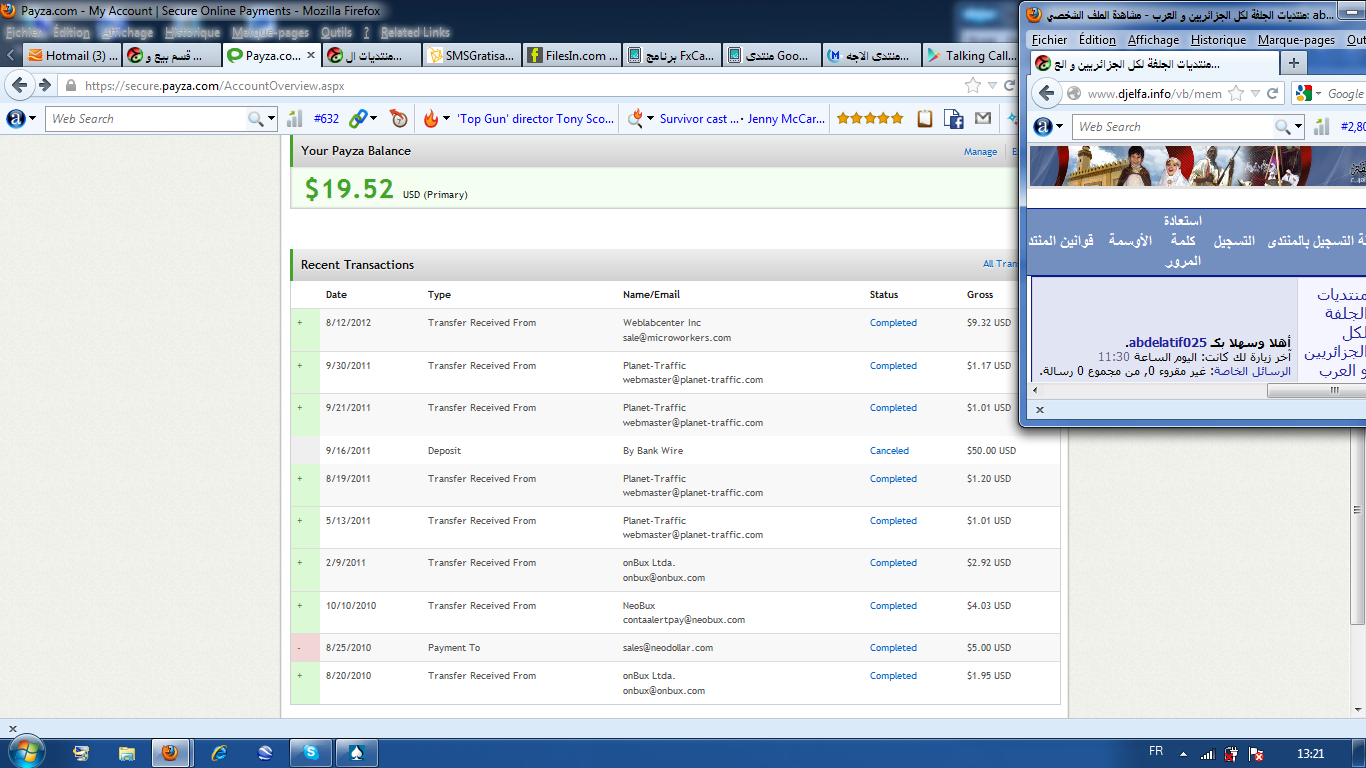Open dropdown arrow next to the hot flame icon
Viewport: 1366px width, 768px height.
pos(446,119)
